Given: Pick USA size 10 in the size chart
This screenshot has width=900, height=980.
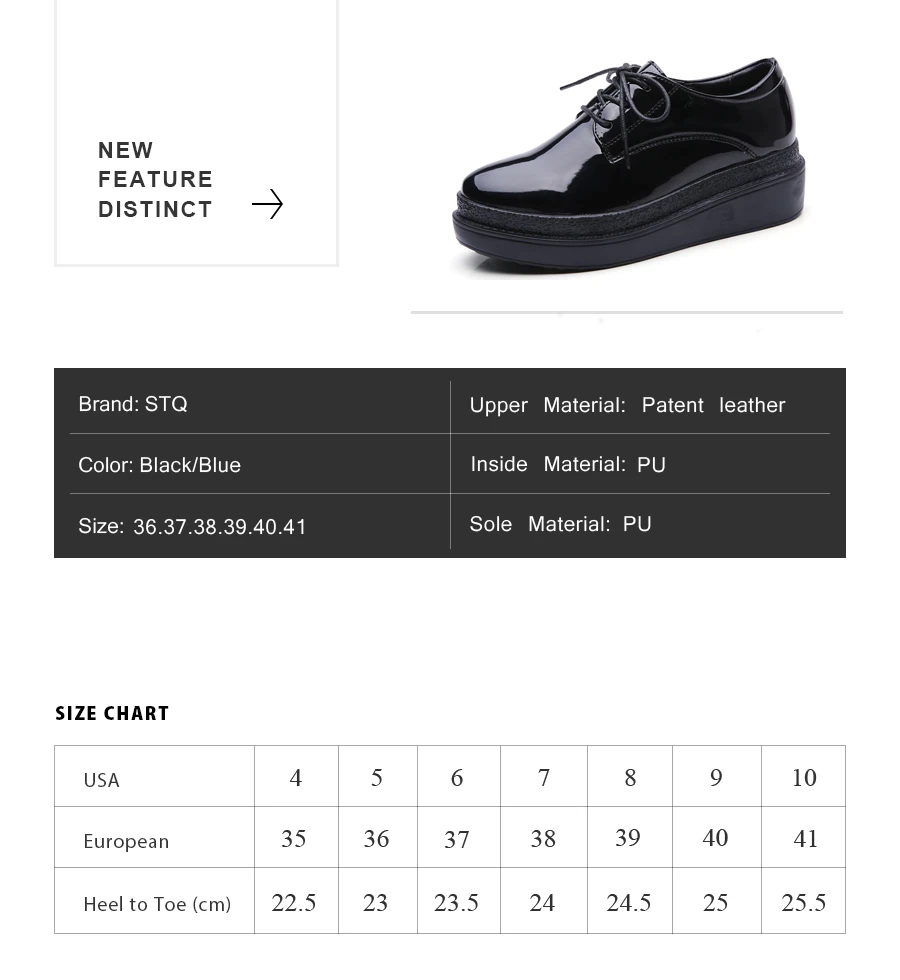Looking at the screenshot, I should [804, 778].
